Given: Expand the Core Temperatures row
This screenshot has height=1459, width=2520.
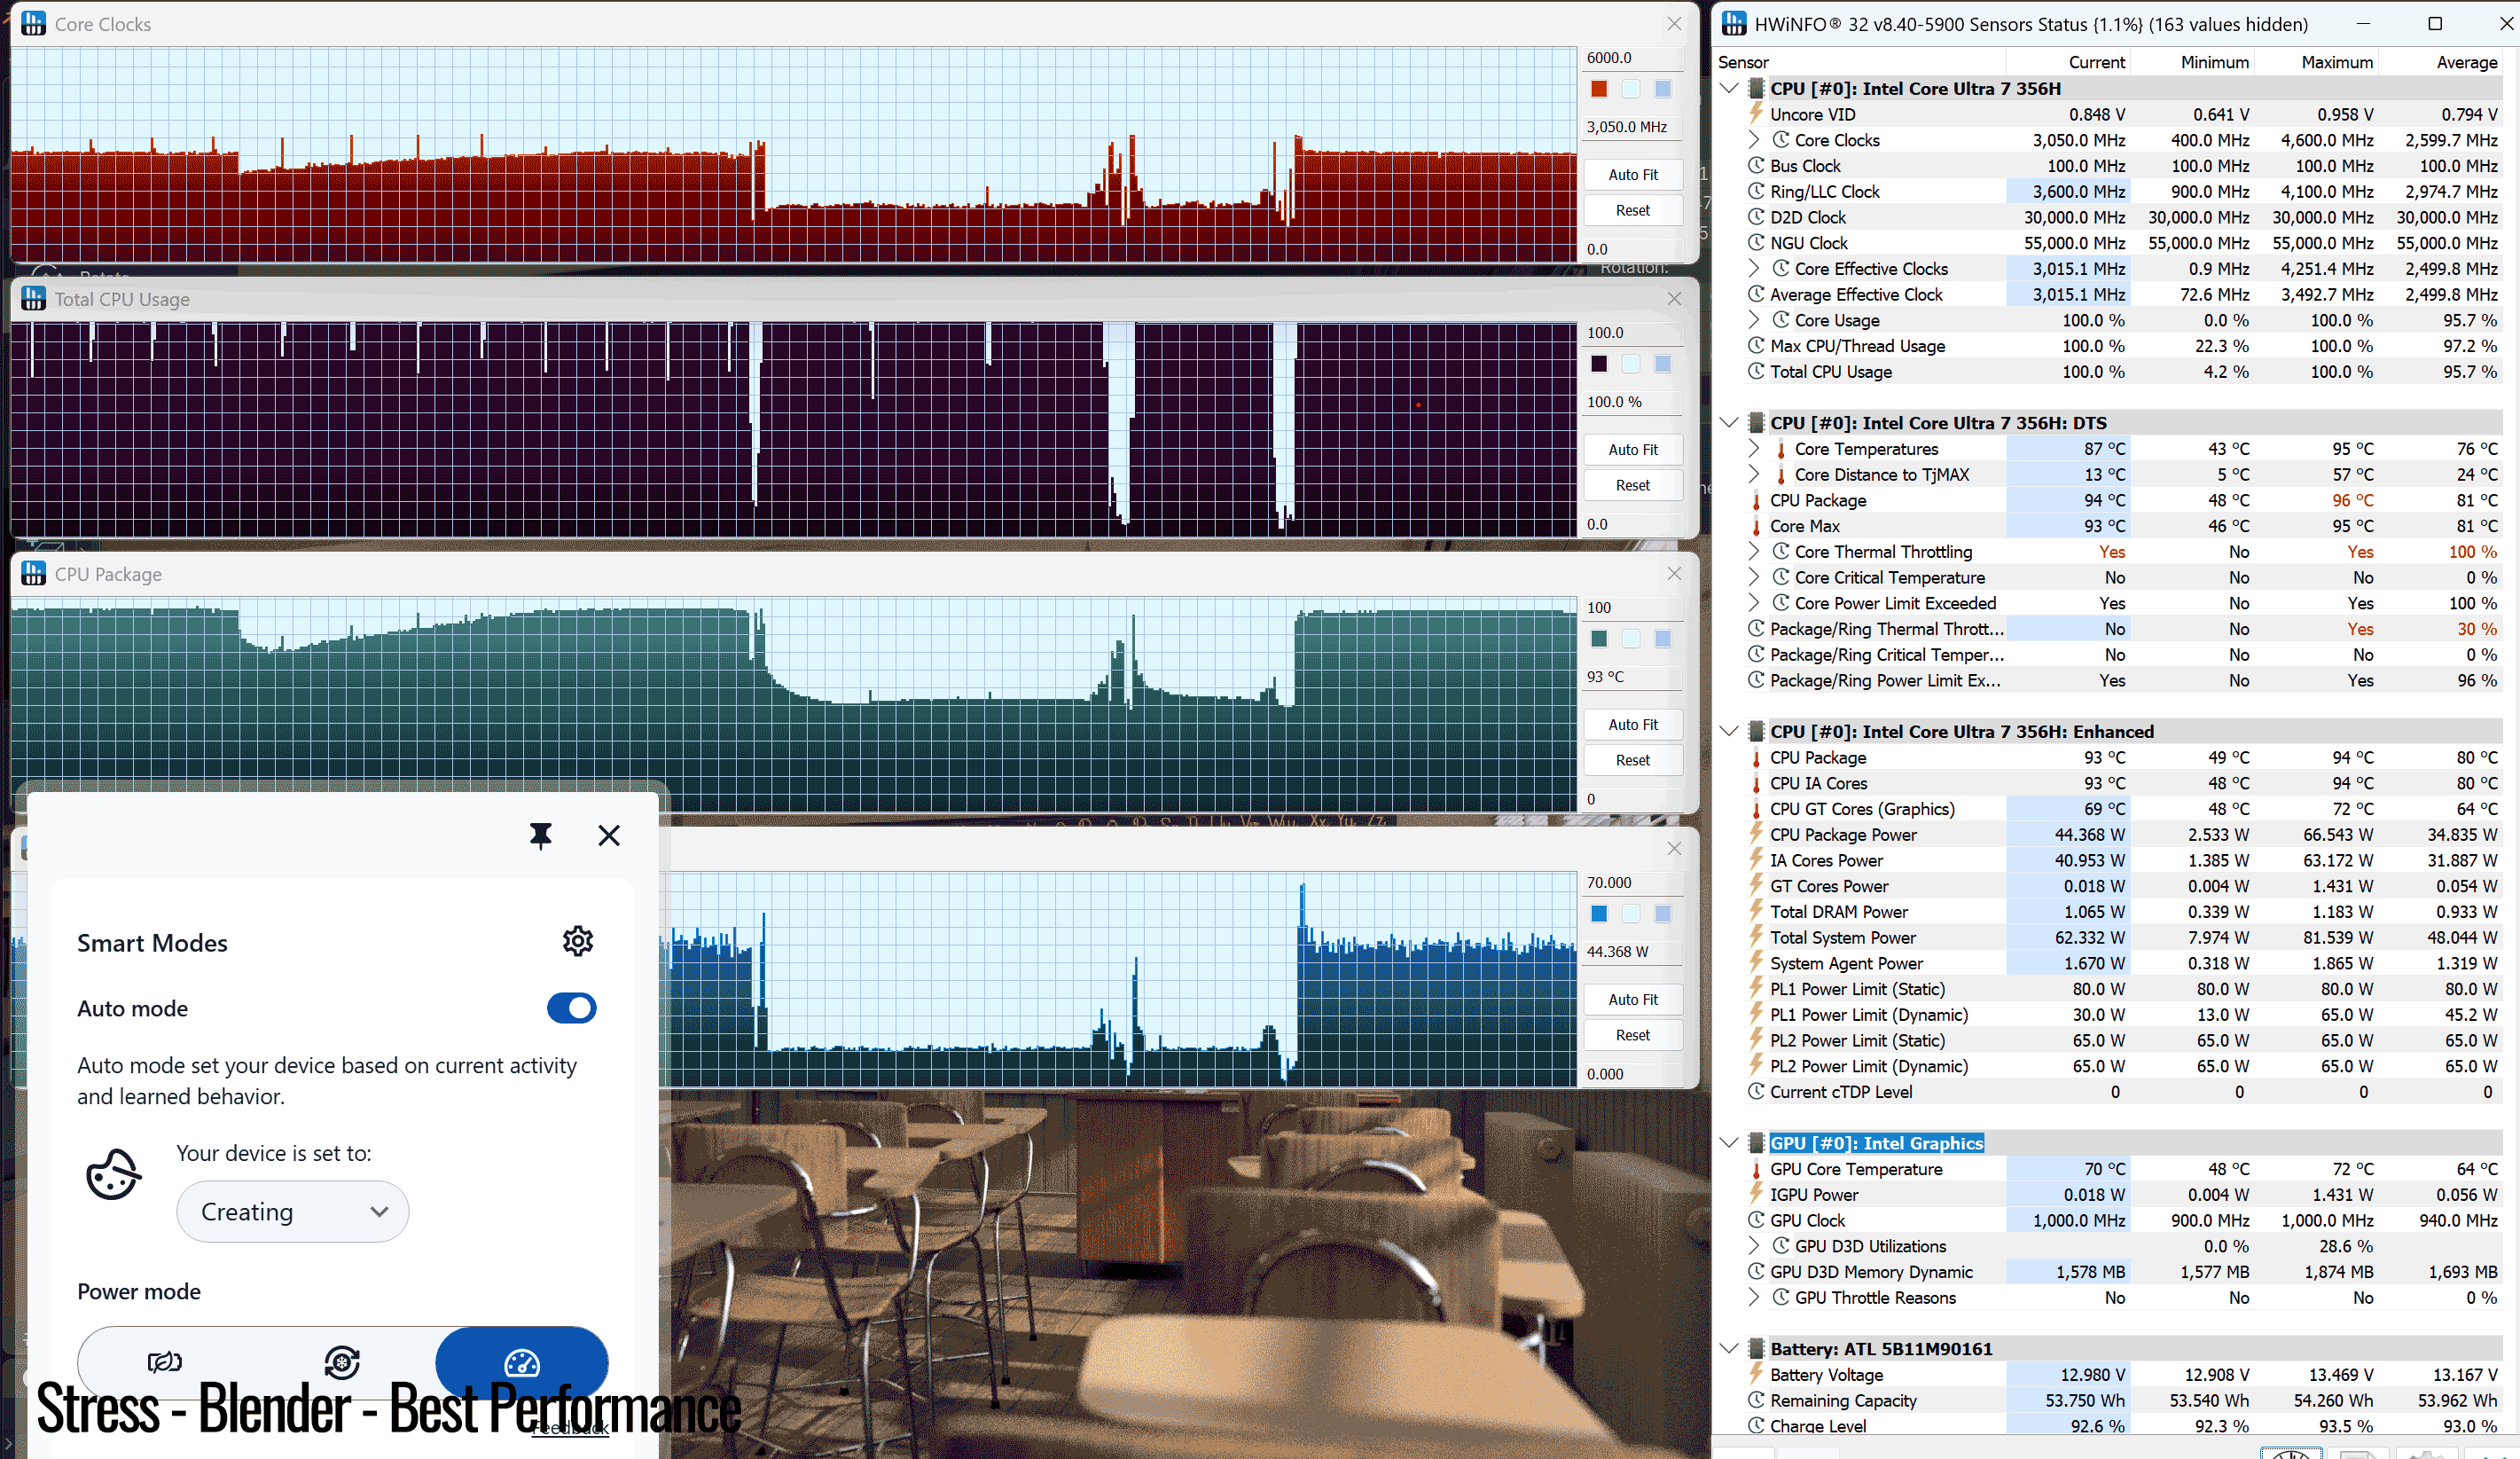Looking at the screenshot, I should pos(1754,448).
